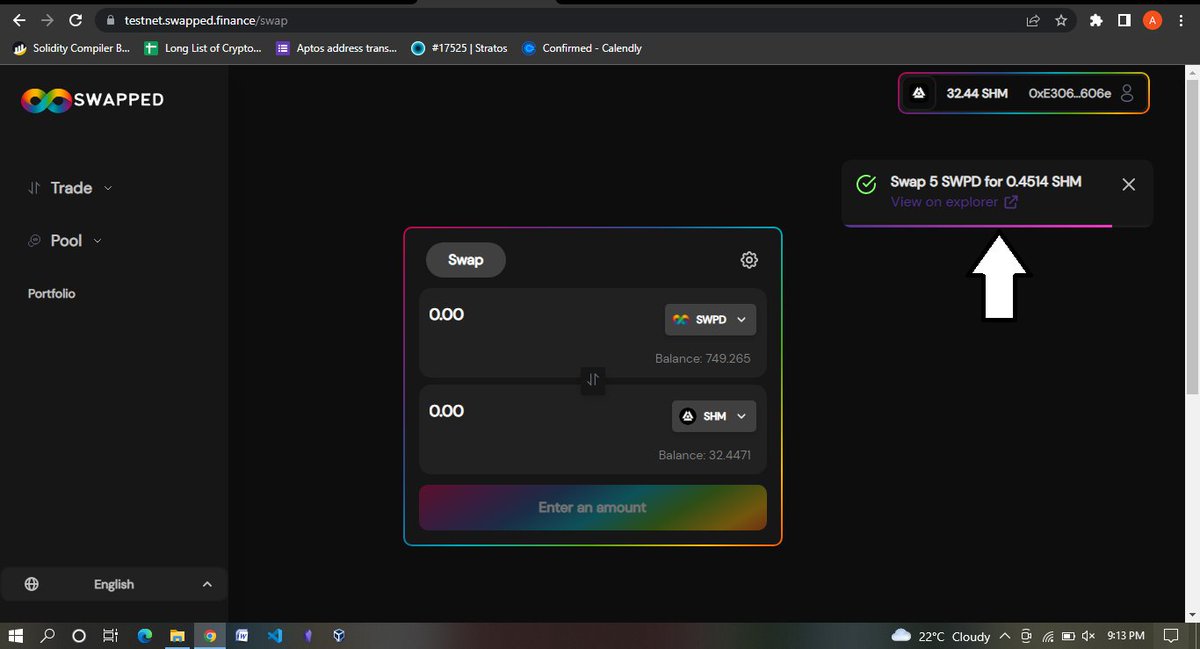
Task: Open the Chrome three-dot menu
Action: pos(1181,20)
